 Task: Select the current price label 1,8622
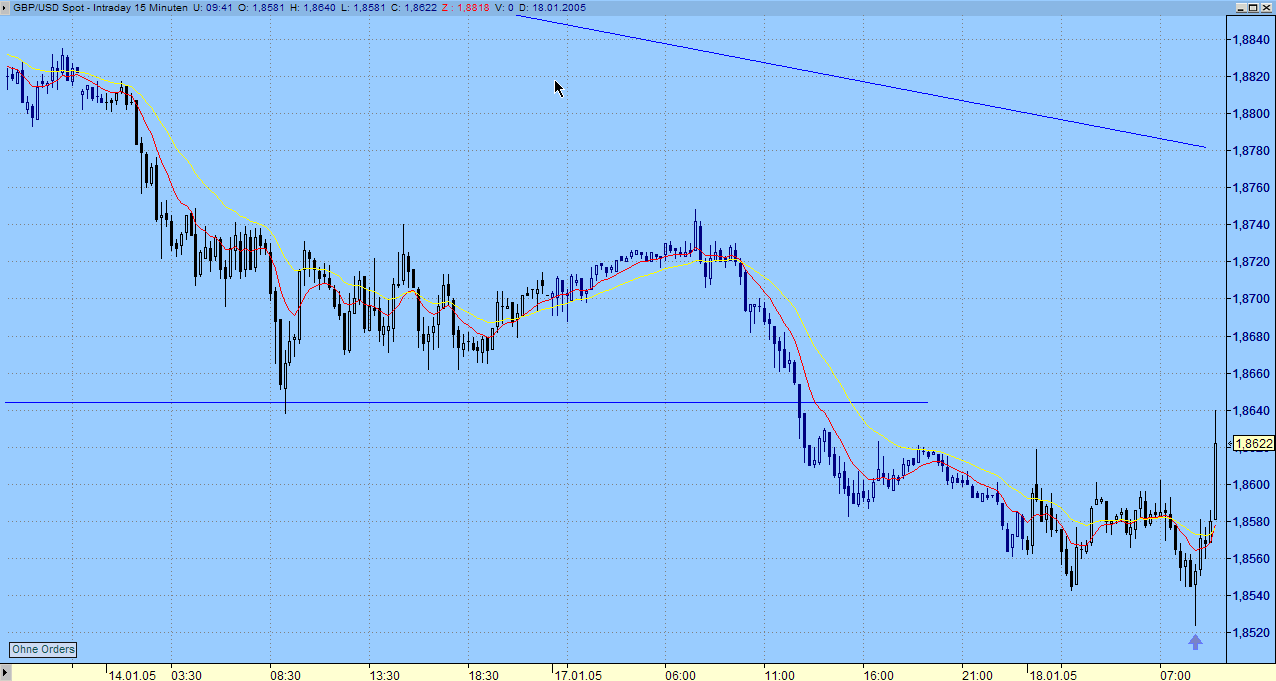[1254, 443]
